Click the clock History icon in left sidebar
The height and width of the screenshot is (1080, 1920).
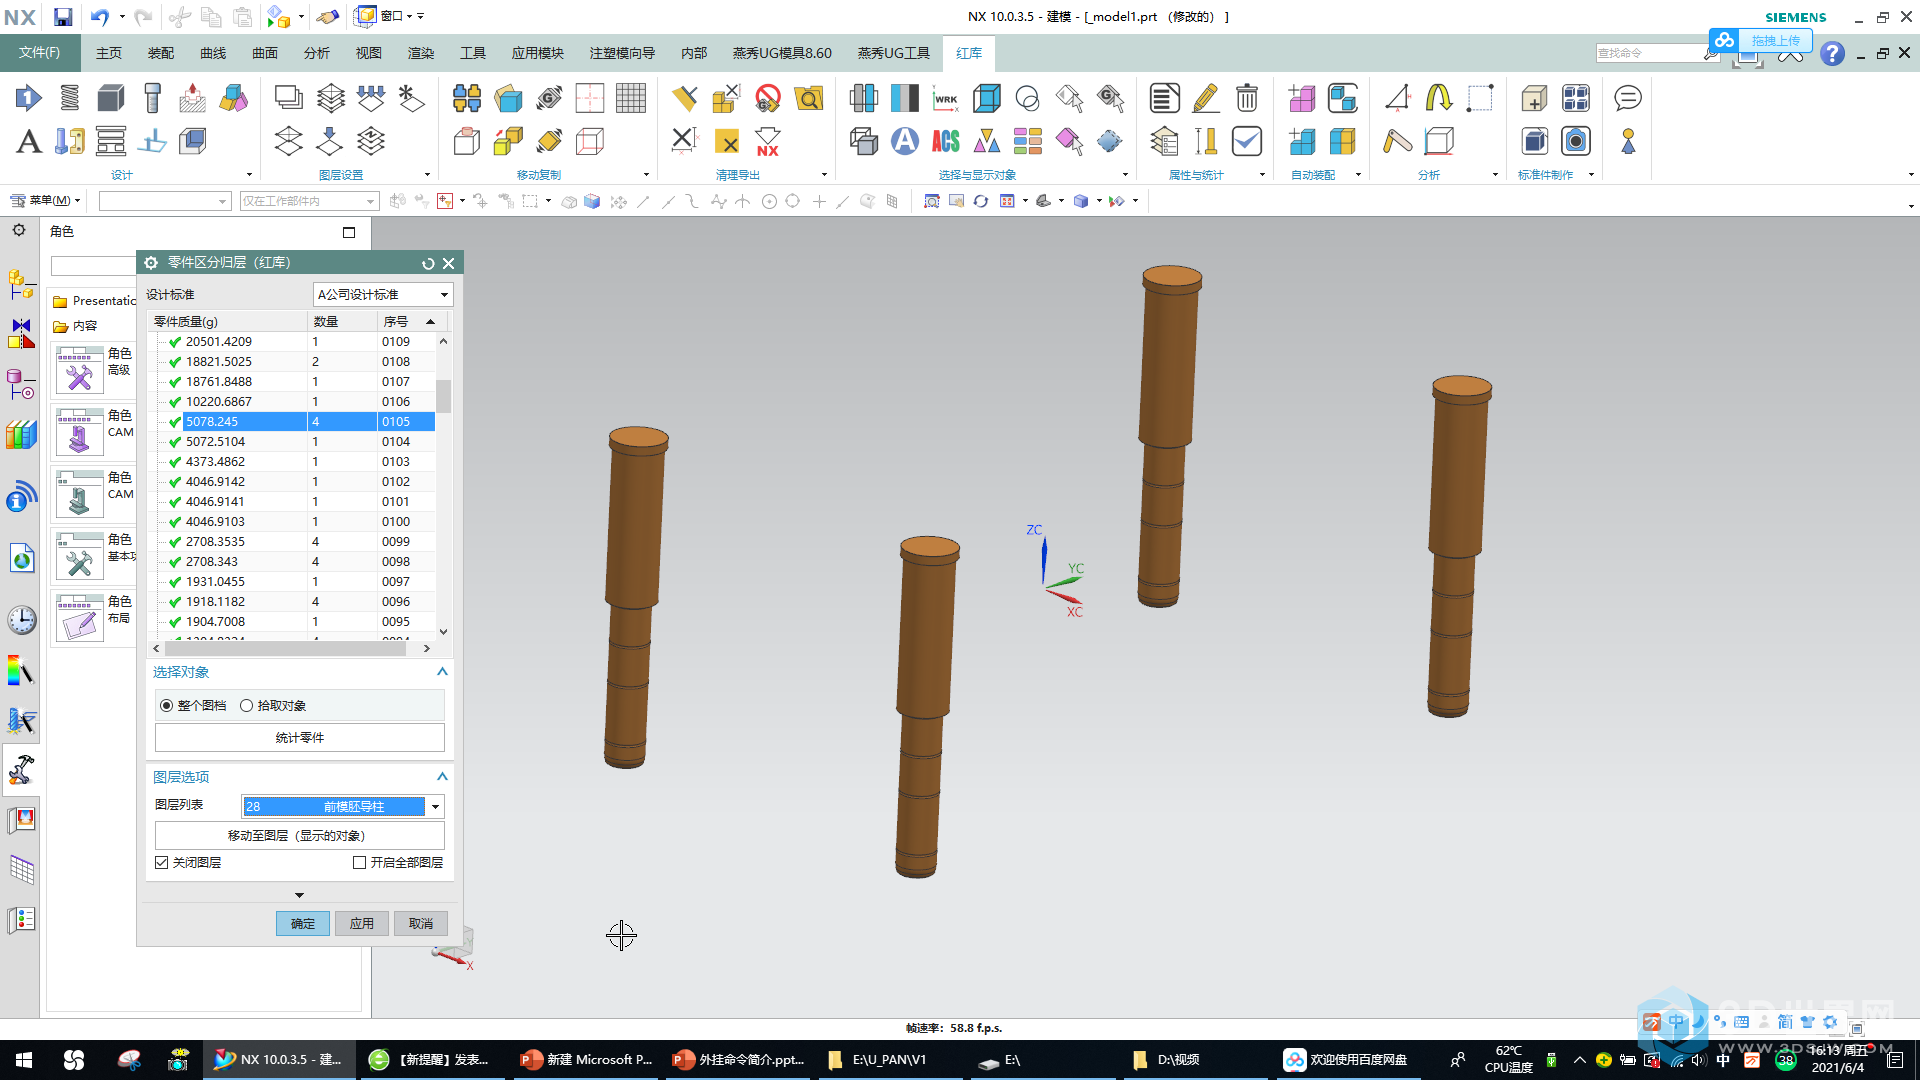[x=21, y=620]
